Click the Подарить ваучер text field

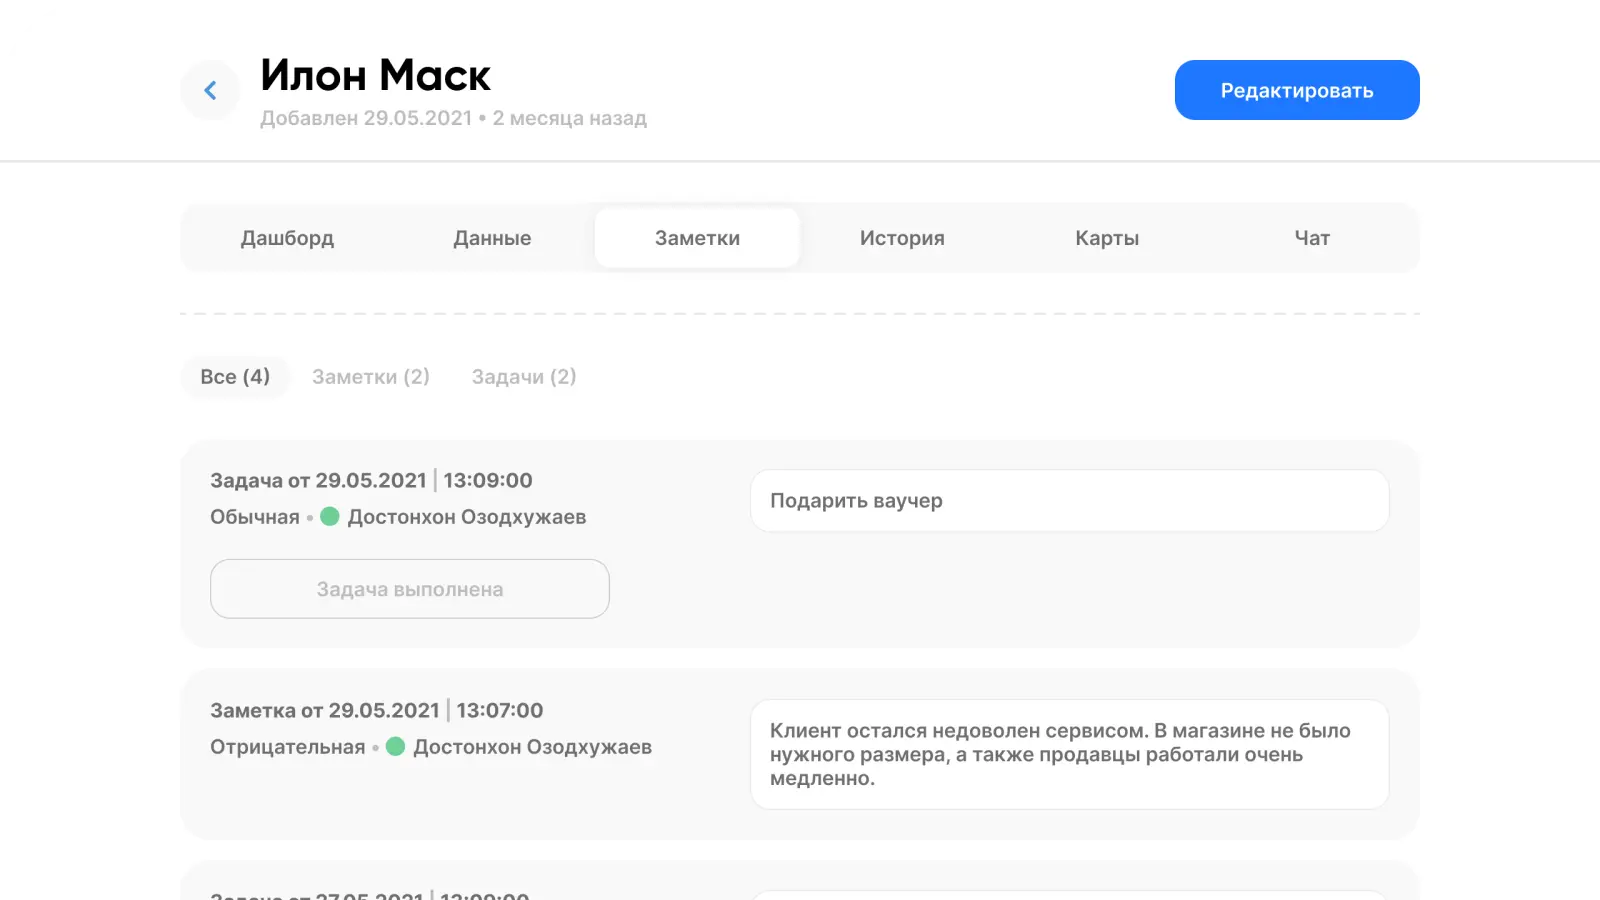click(x=1070, y=501)
